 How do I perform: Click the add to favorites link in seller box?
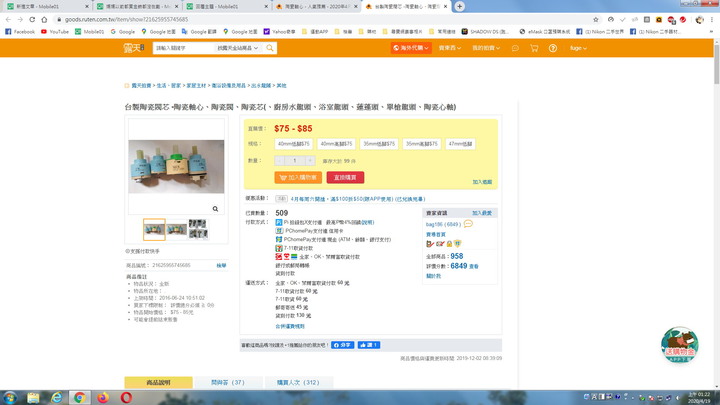[x=482, y=213]
